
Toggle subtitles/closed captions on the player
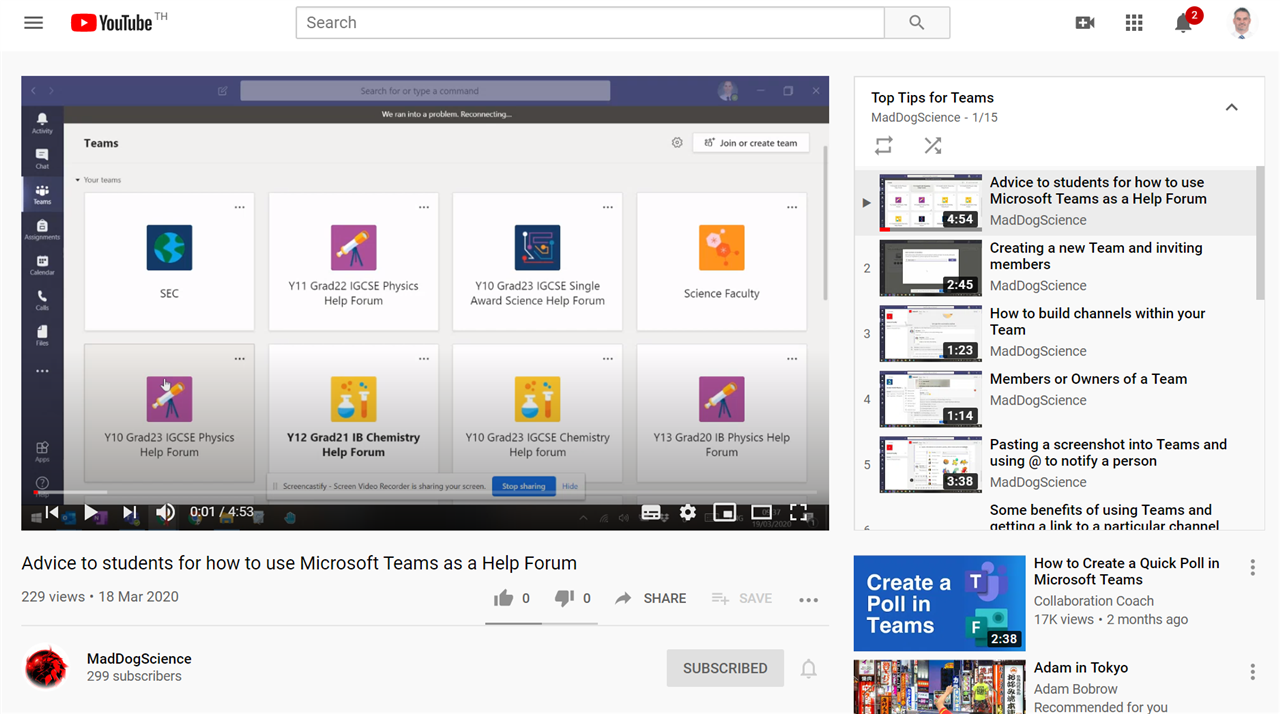coord(651,513)
